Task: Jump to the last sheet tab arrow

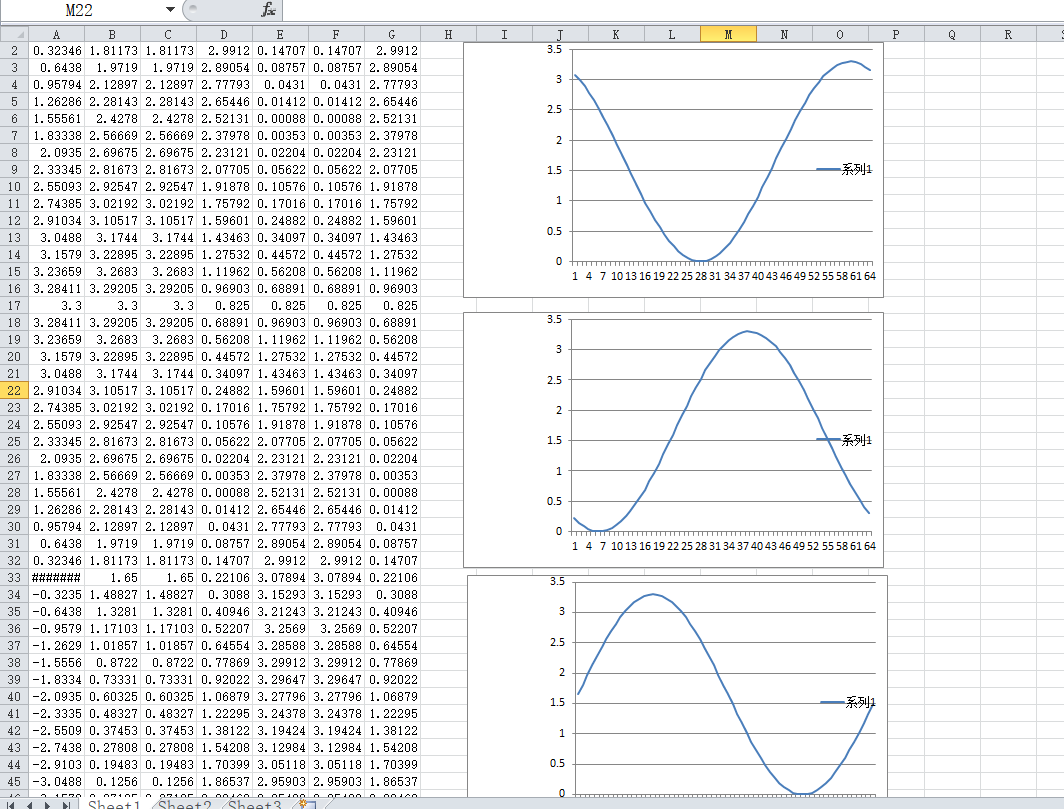Action: (66, 805)
